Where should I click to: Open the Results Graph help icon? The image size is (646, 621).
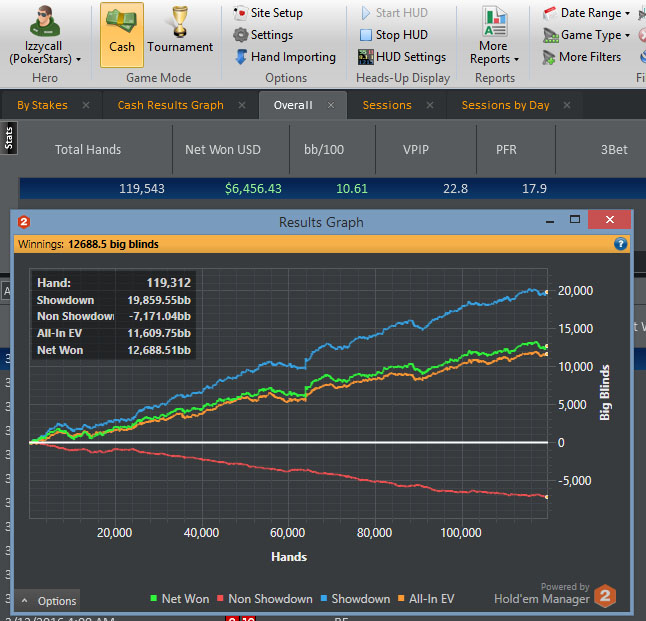coord(620,244)
